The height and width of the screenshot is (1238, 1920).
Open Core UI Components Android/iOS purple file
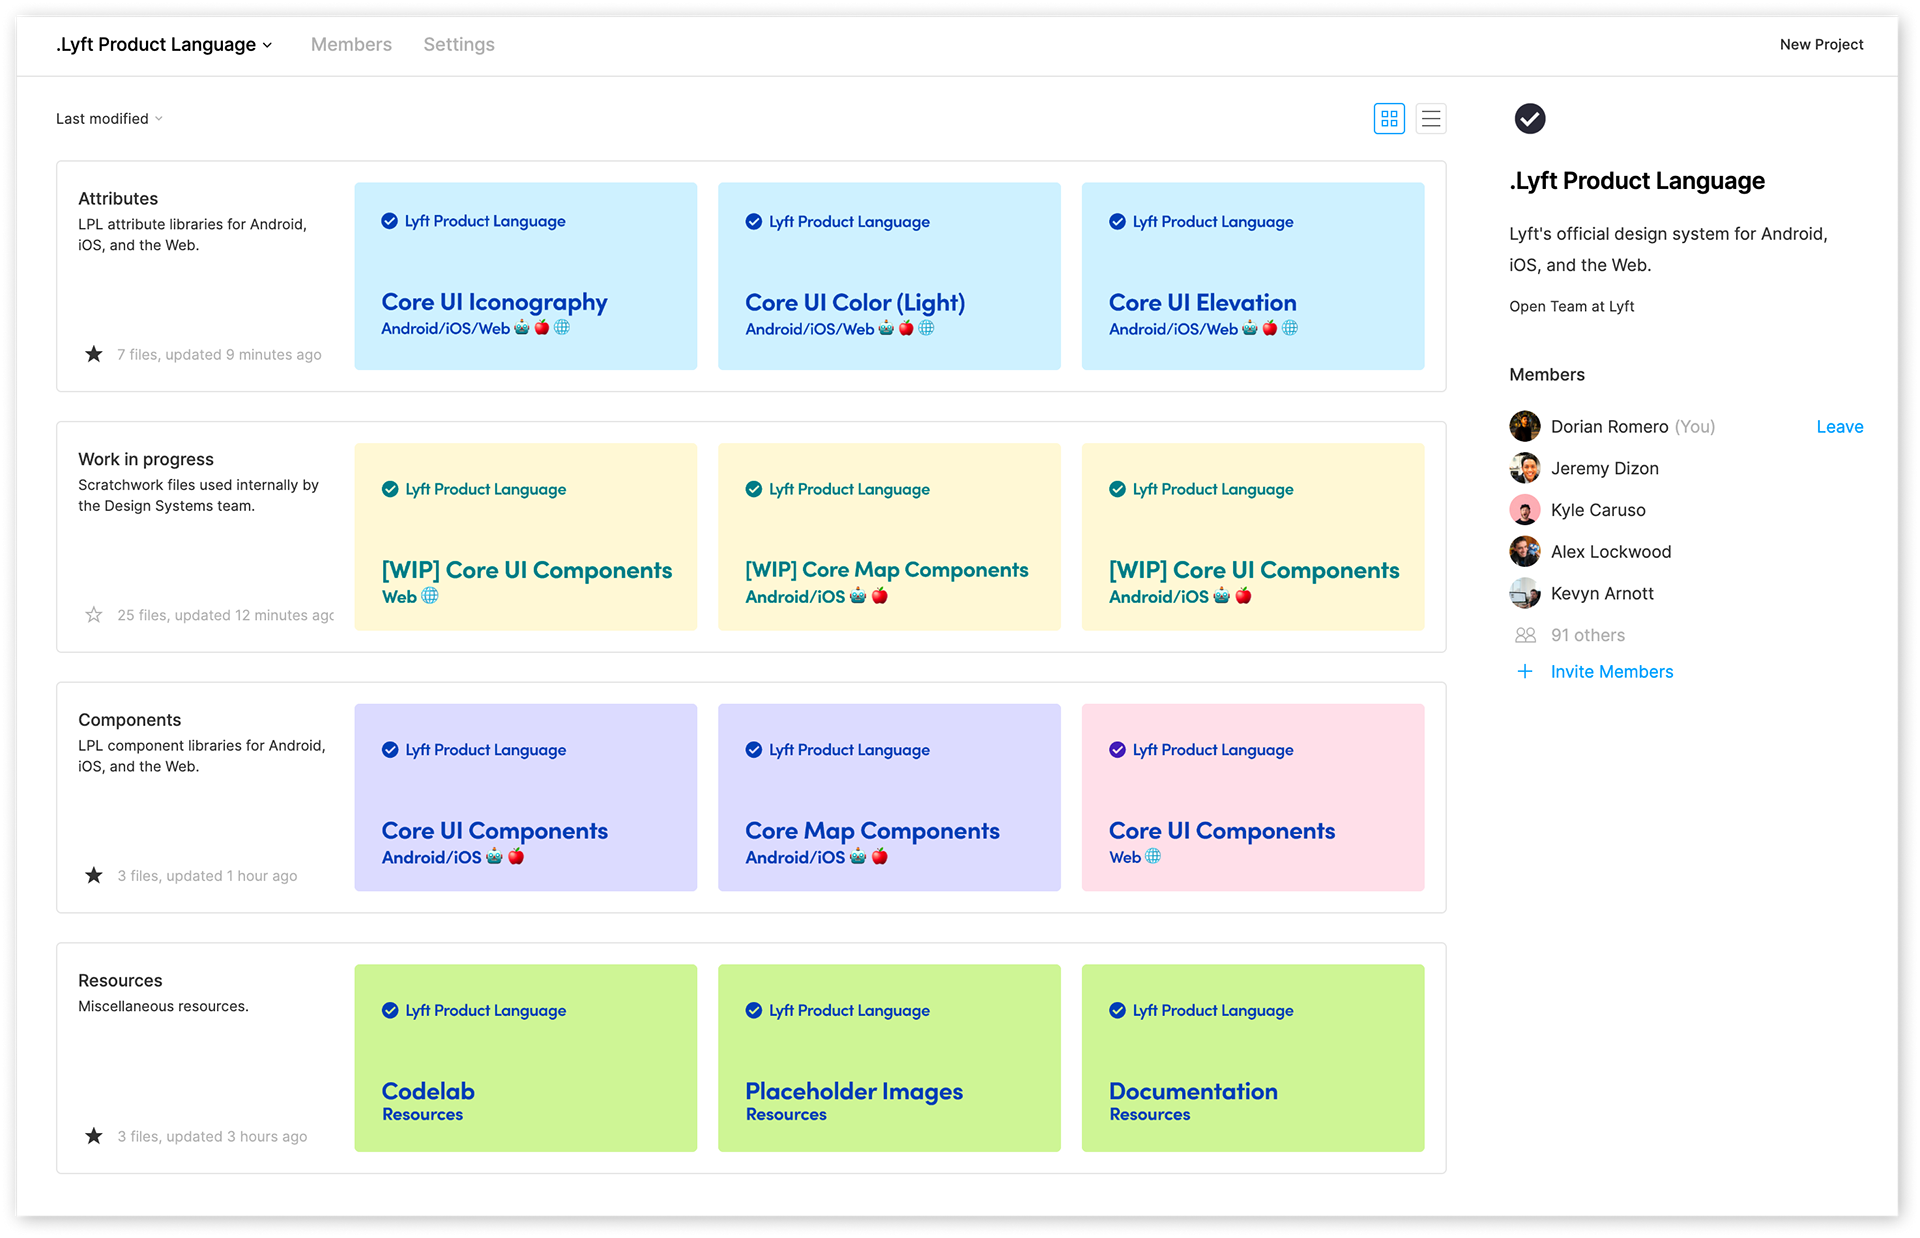tap(526, 798)
